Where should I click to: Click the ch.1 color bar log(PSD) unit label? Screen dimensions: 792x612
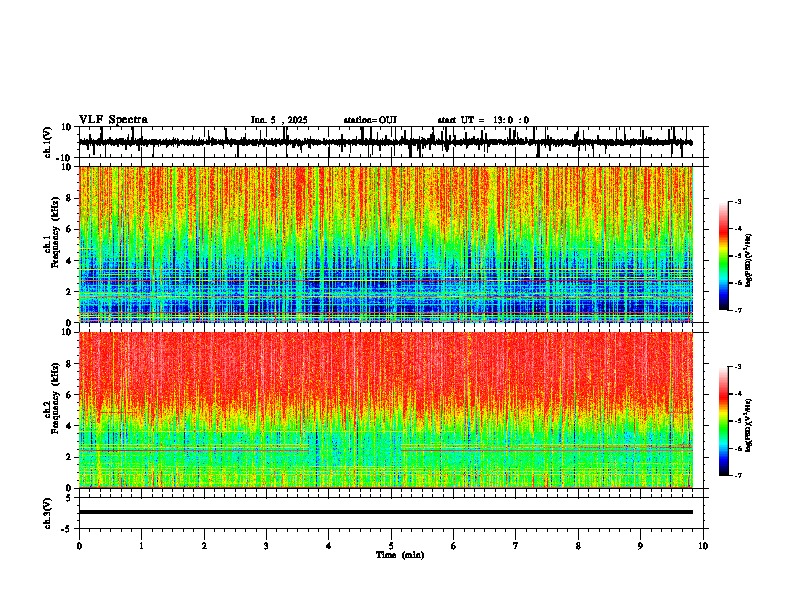tap(749, 261)
